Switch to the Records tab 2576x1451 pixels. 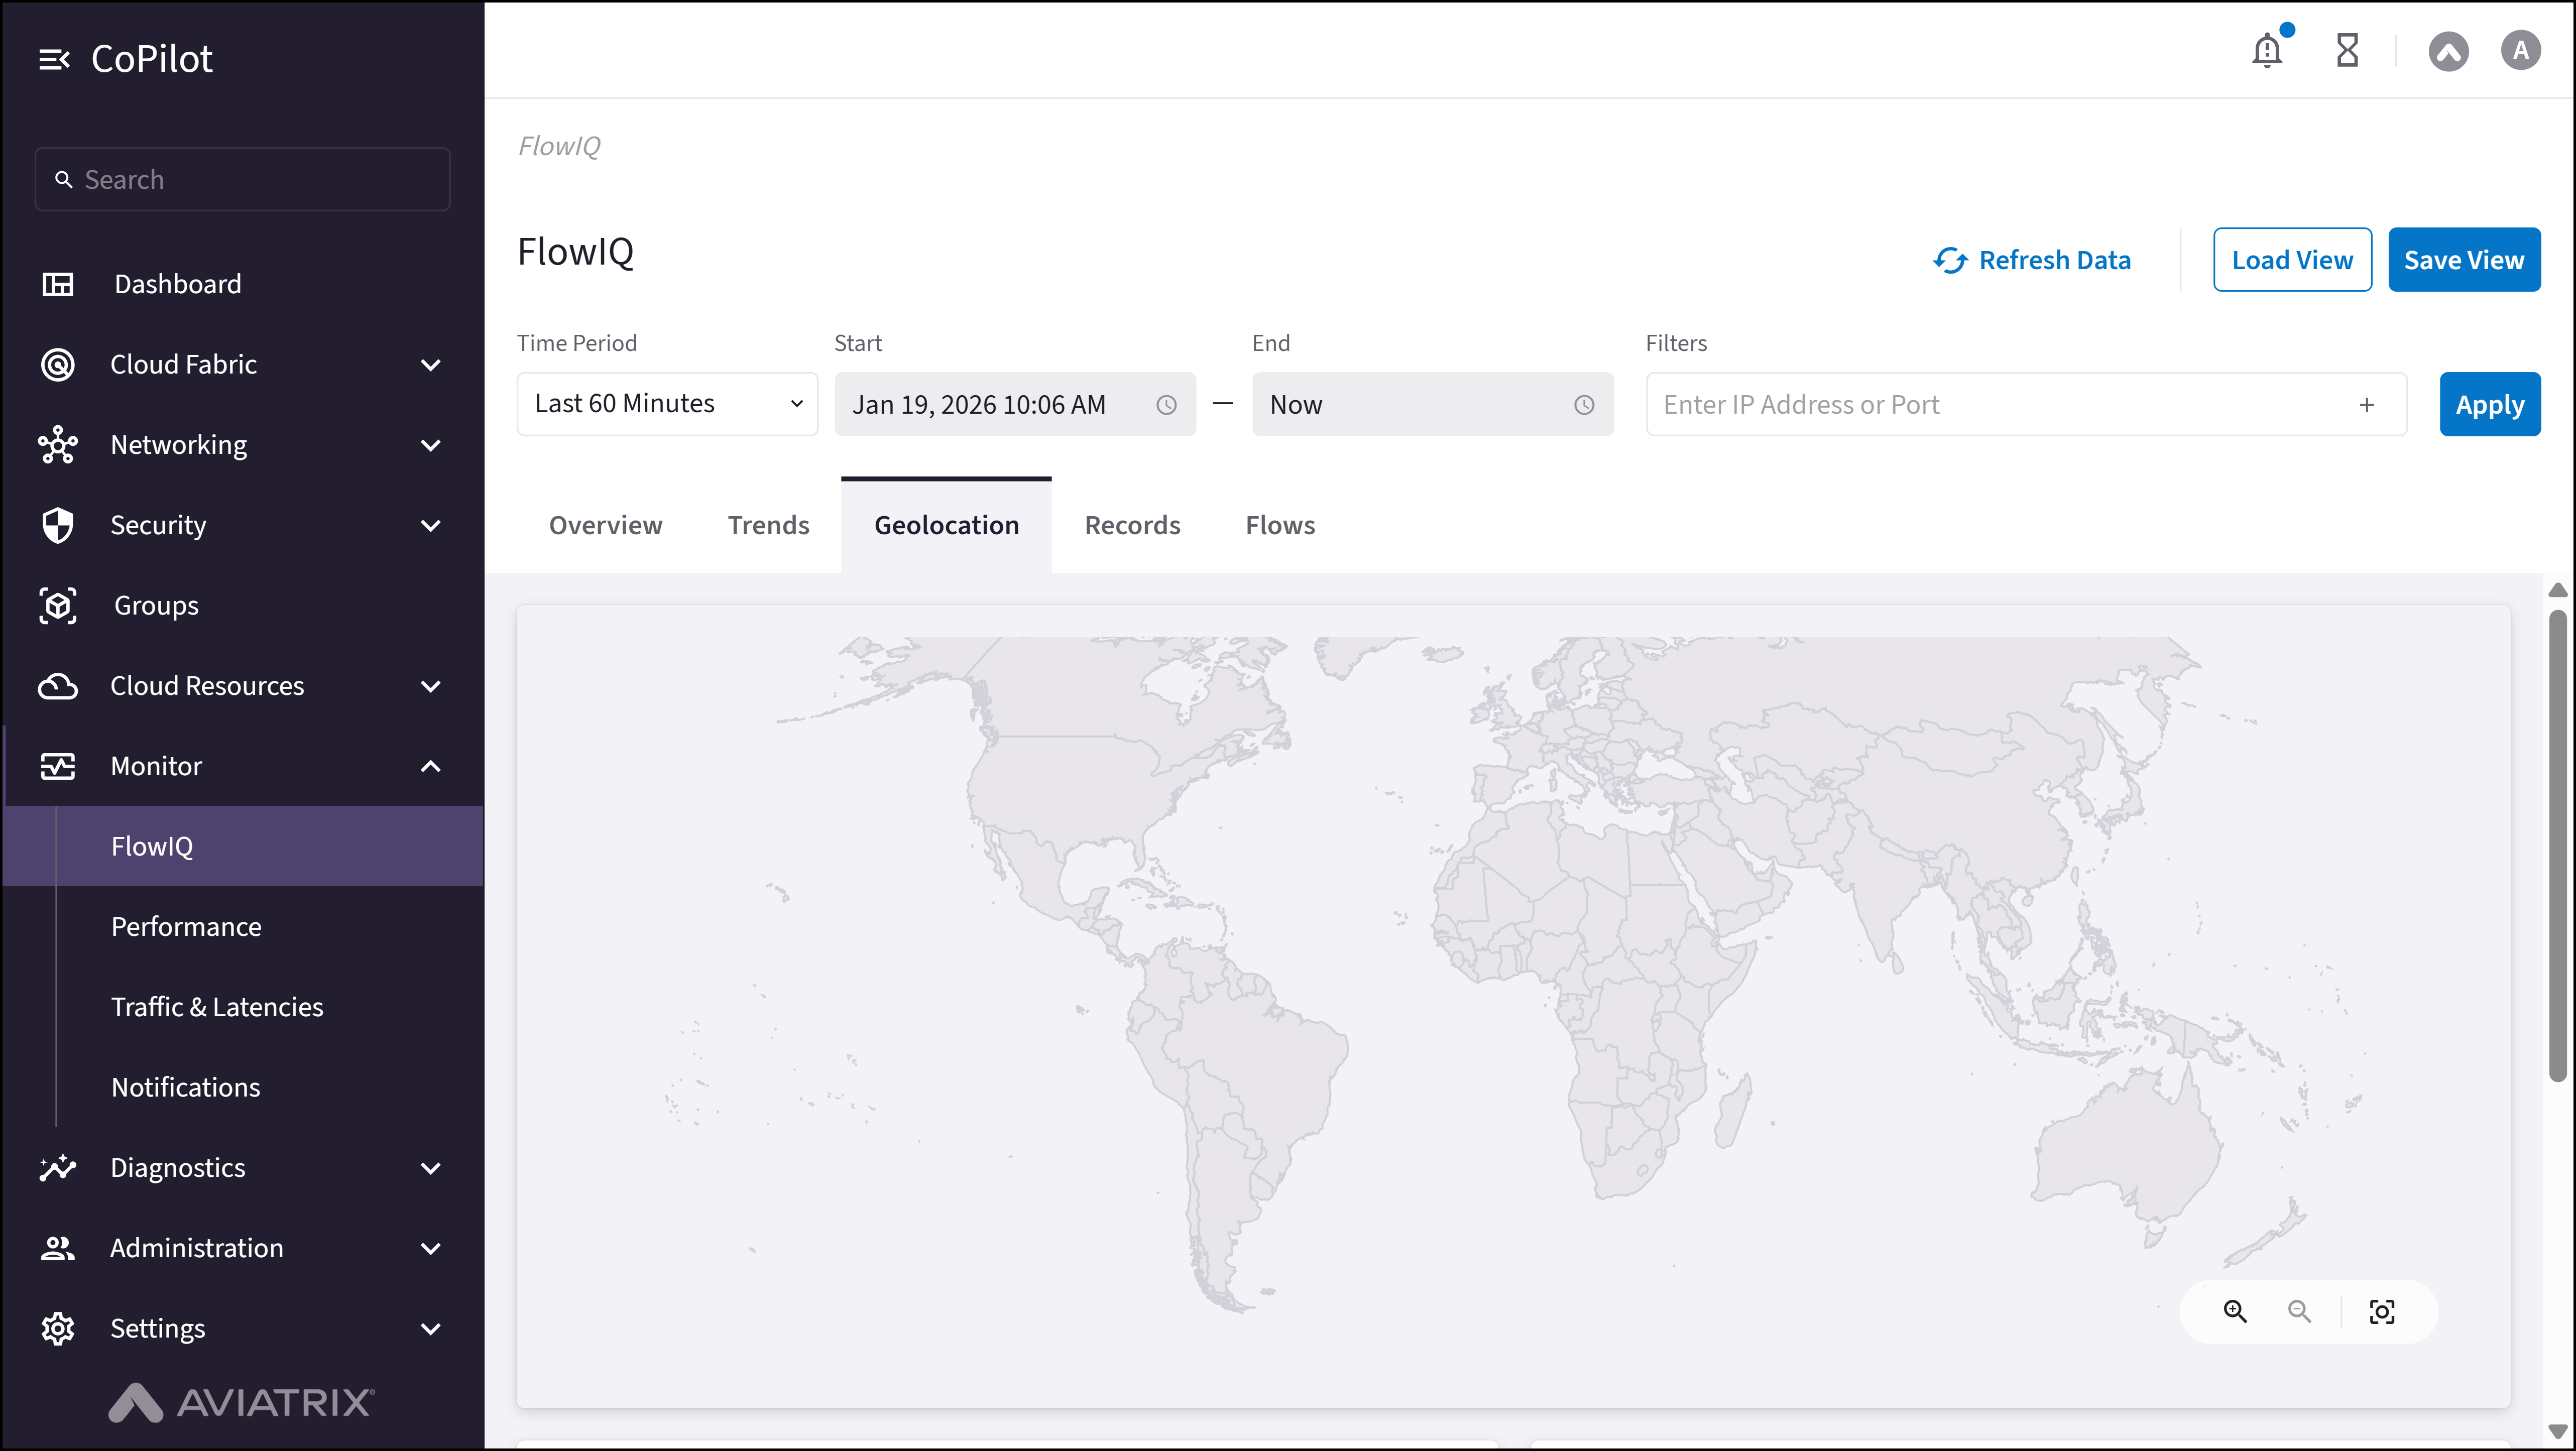pos(1131,524)
